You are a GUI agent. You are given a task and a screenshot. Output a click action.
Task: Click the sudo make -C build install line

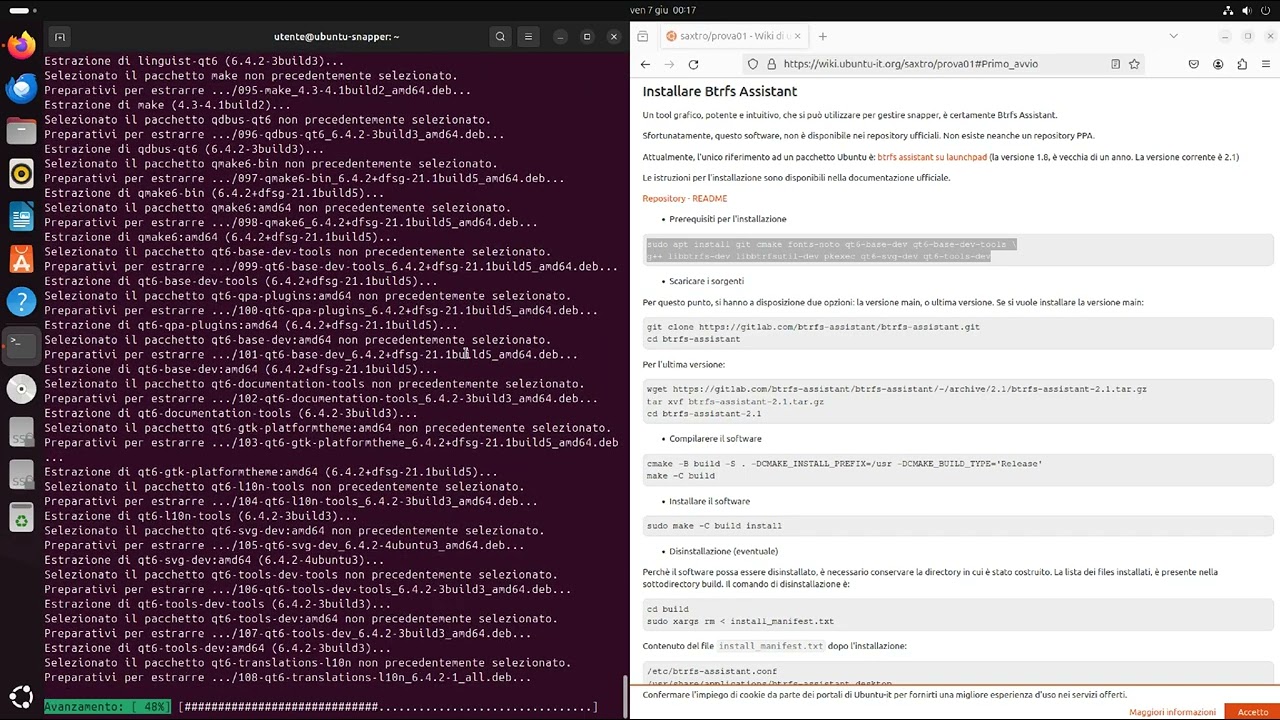pyautogui.click(x=714, y=526)
